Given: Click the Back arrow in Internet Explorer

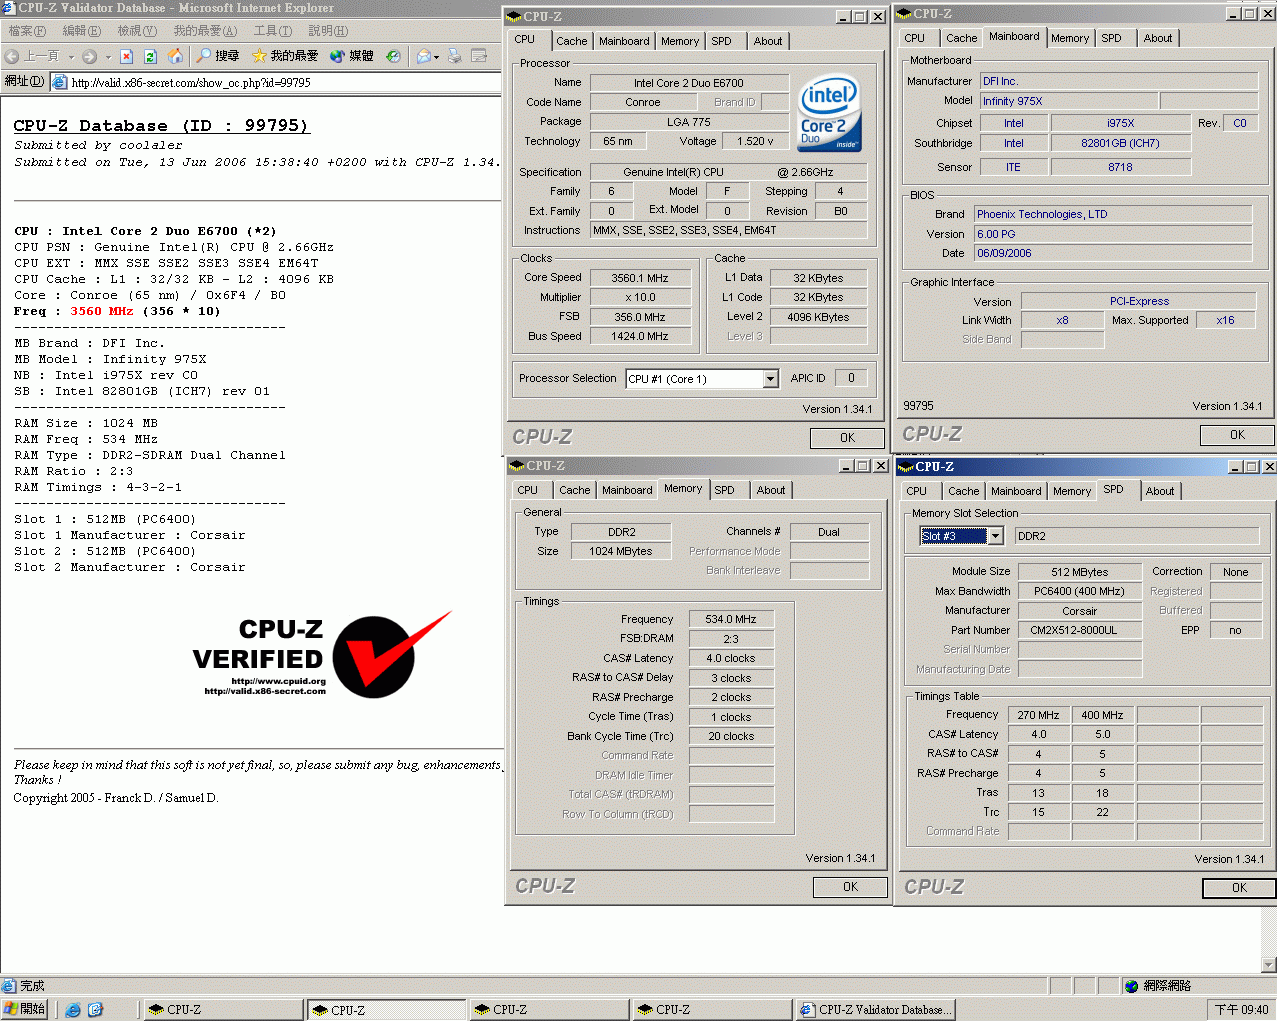Looking at the screenshot, I should [12, 56].
